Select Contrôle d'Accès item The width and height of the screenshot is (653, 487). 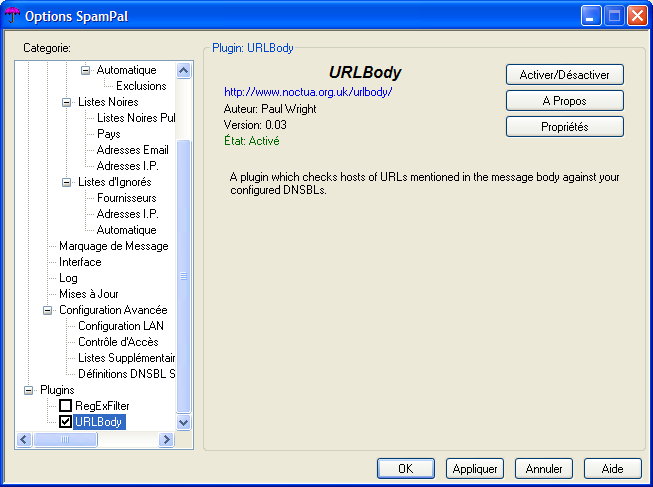118,342
